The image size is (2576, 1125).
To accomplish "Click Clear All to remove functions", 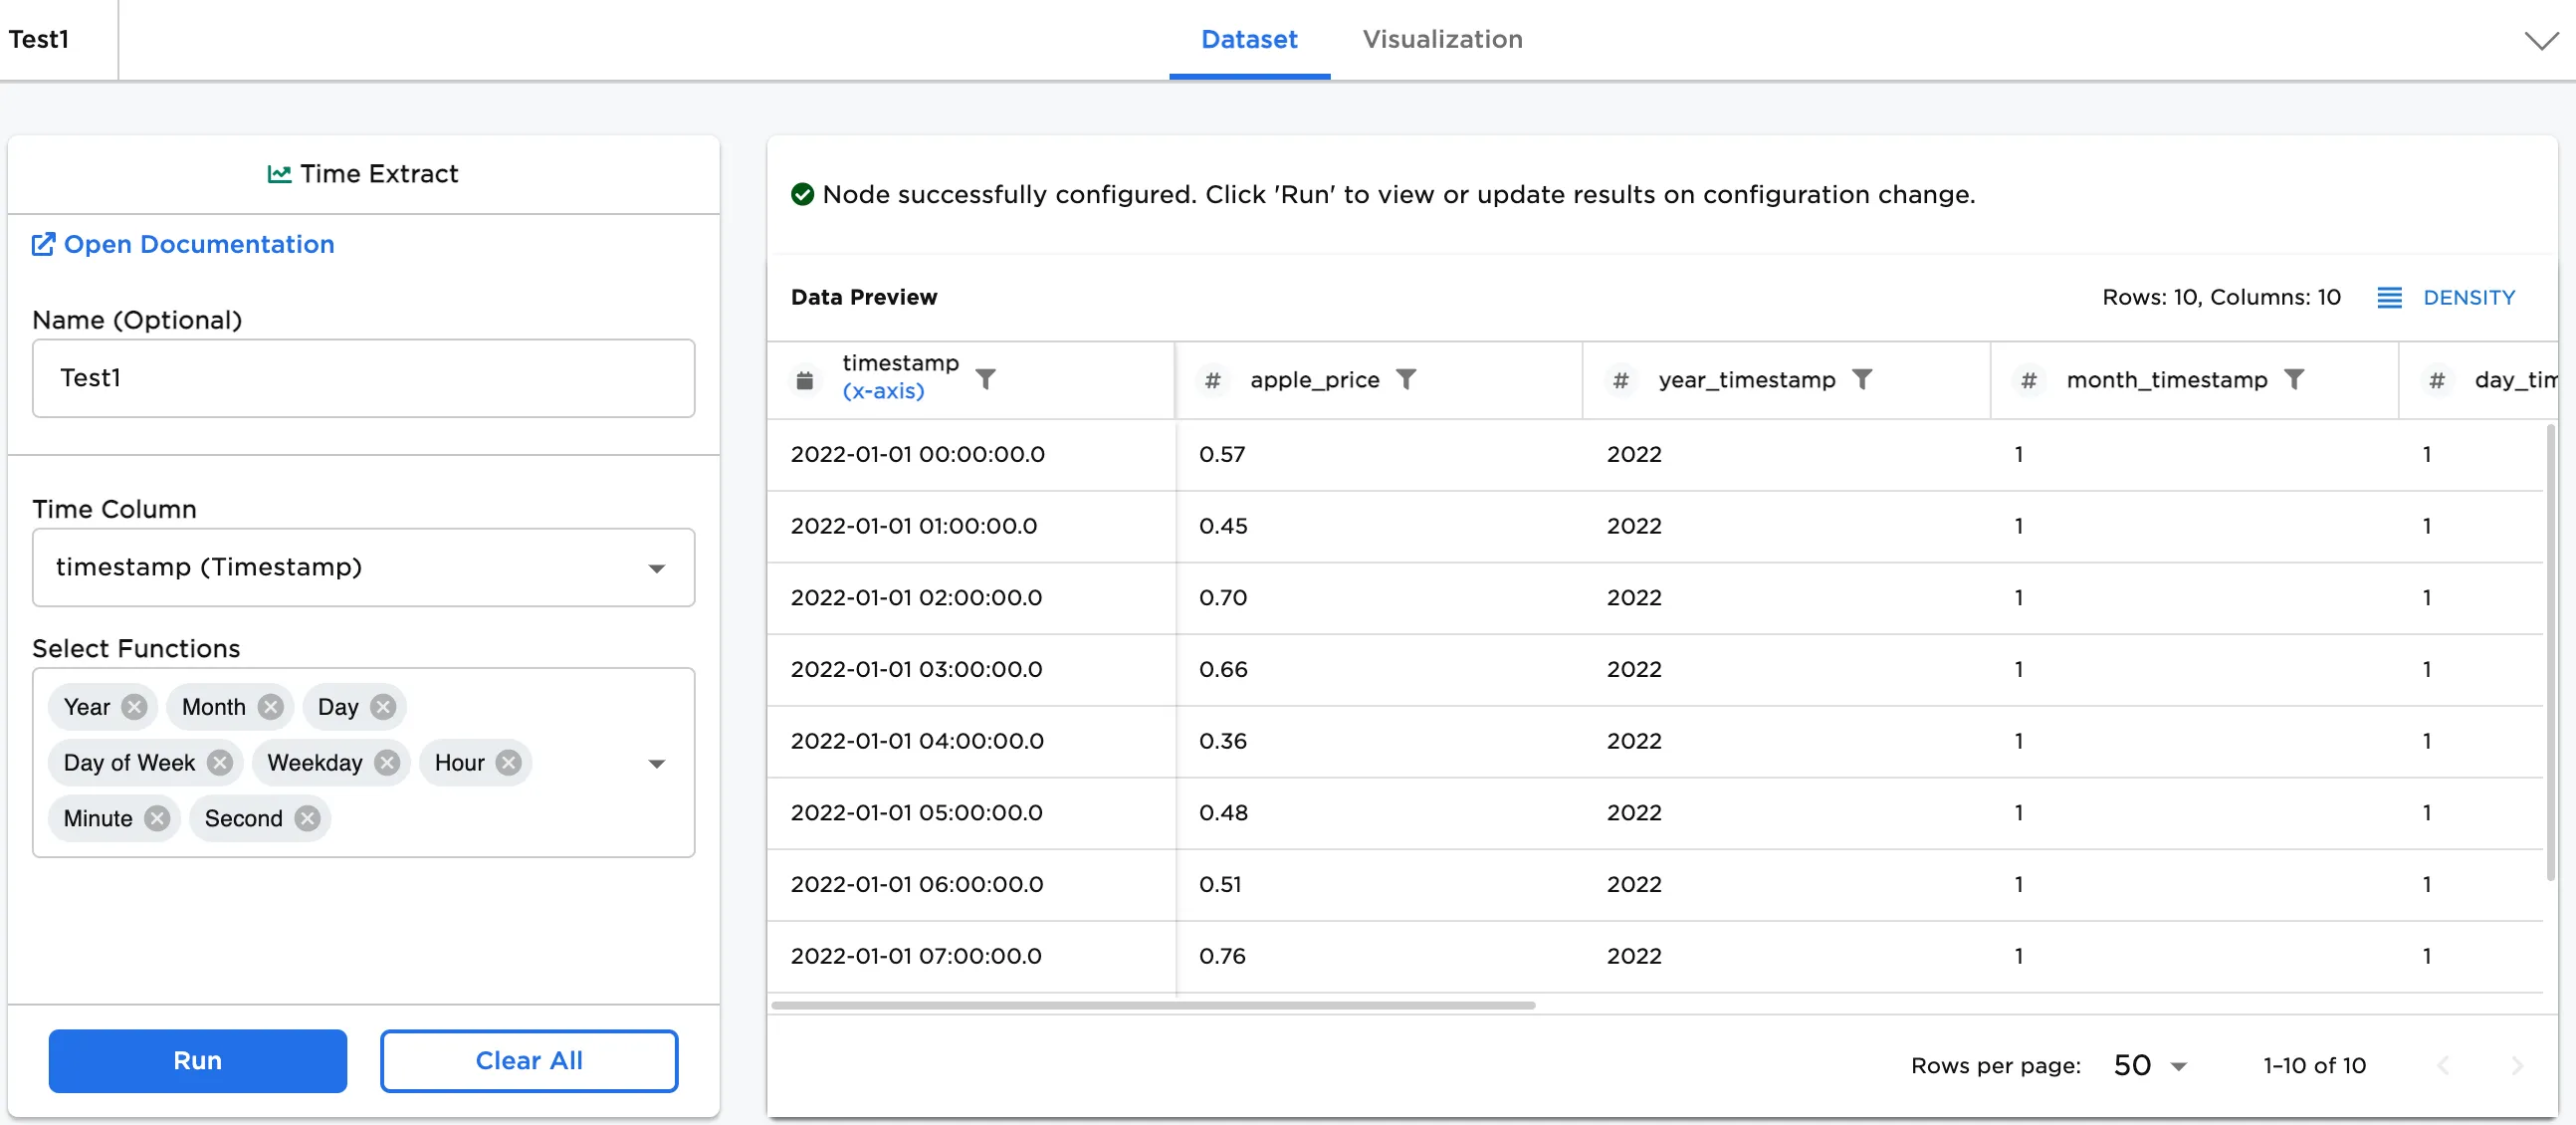I will pos(528,1061).
